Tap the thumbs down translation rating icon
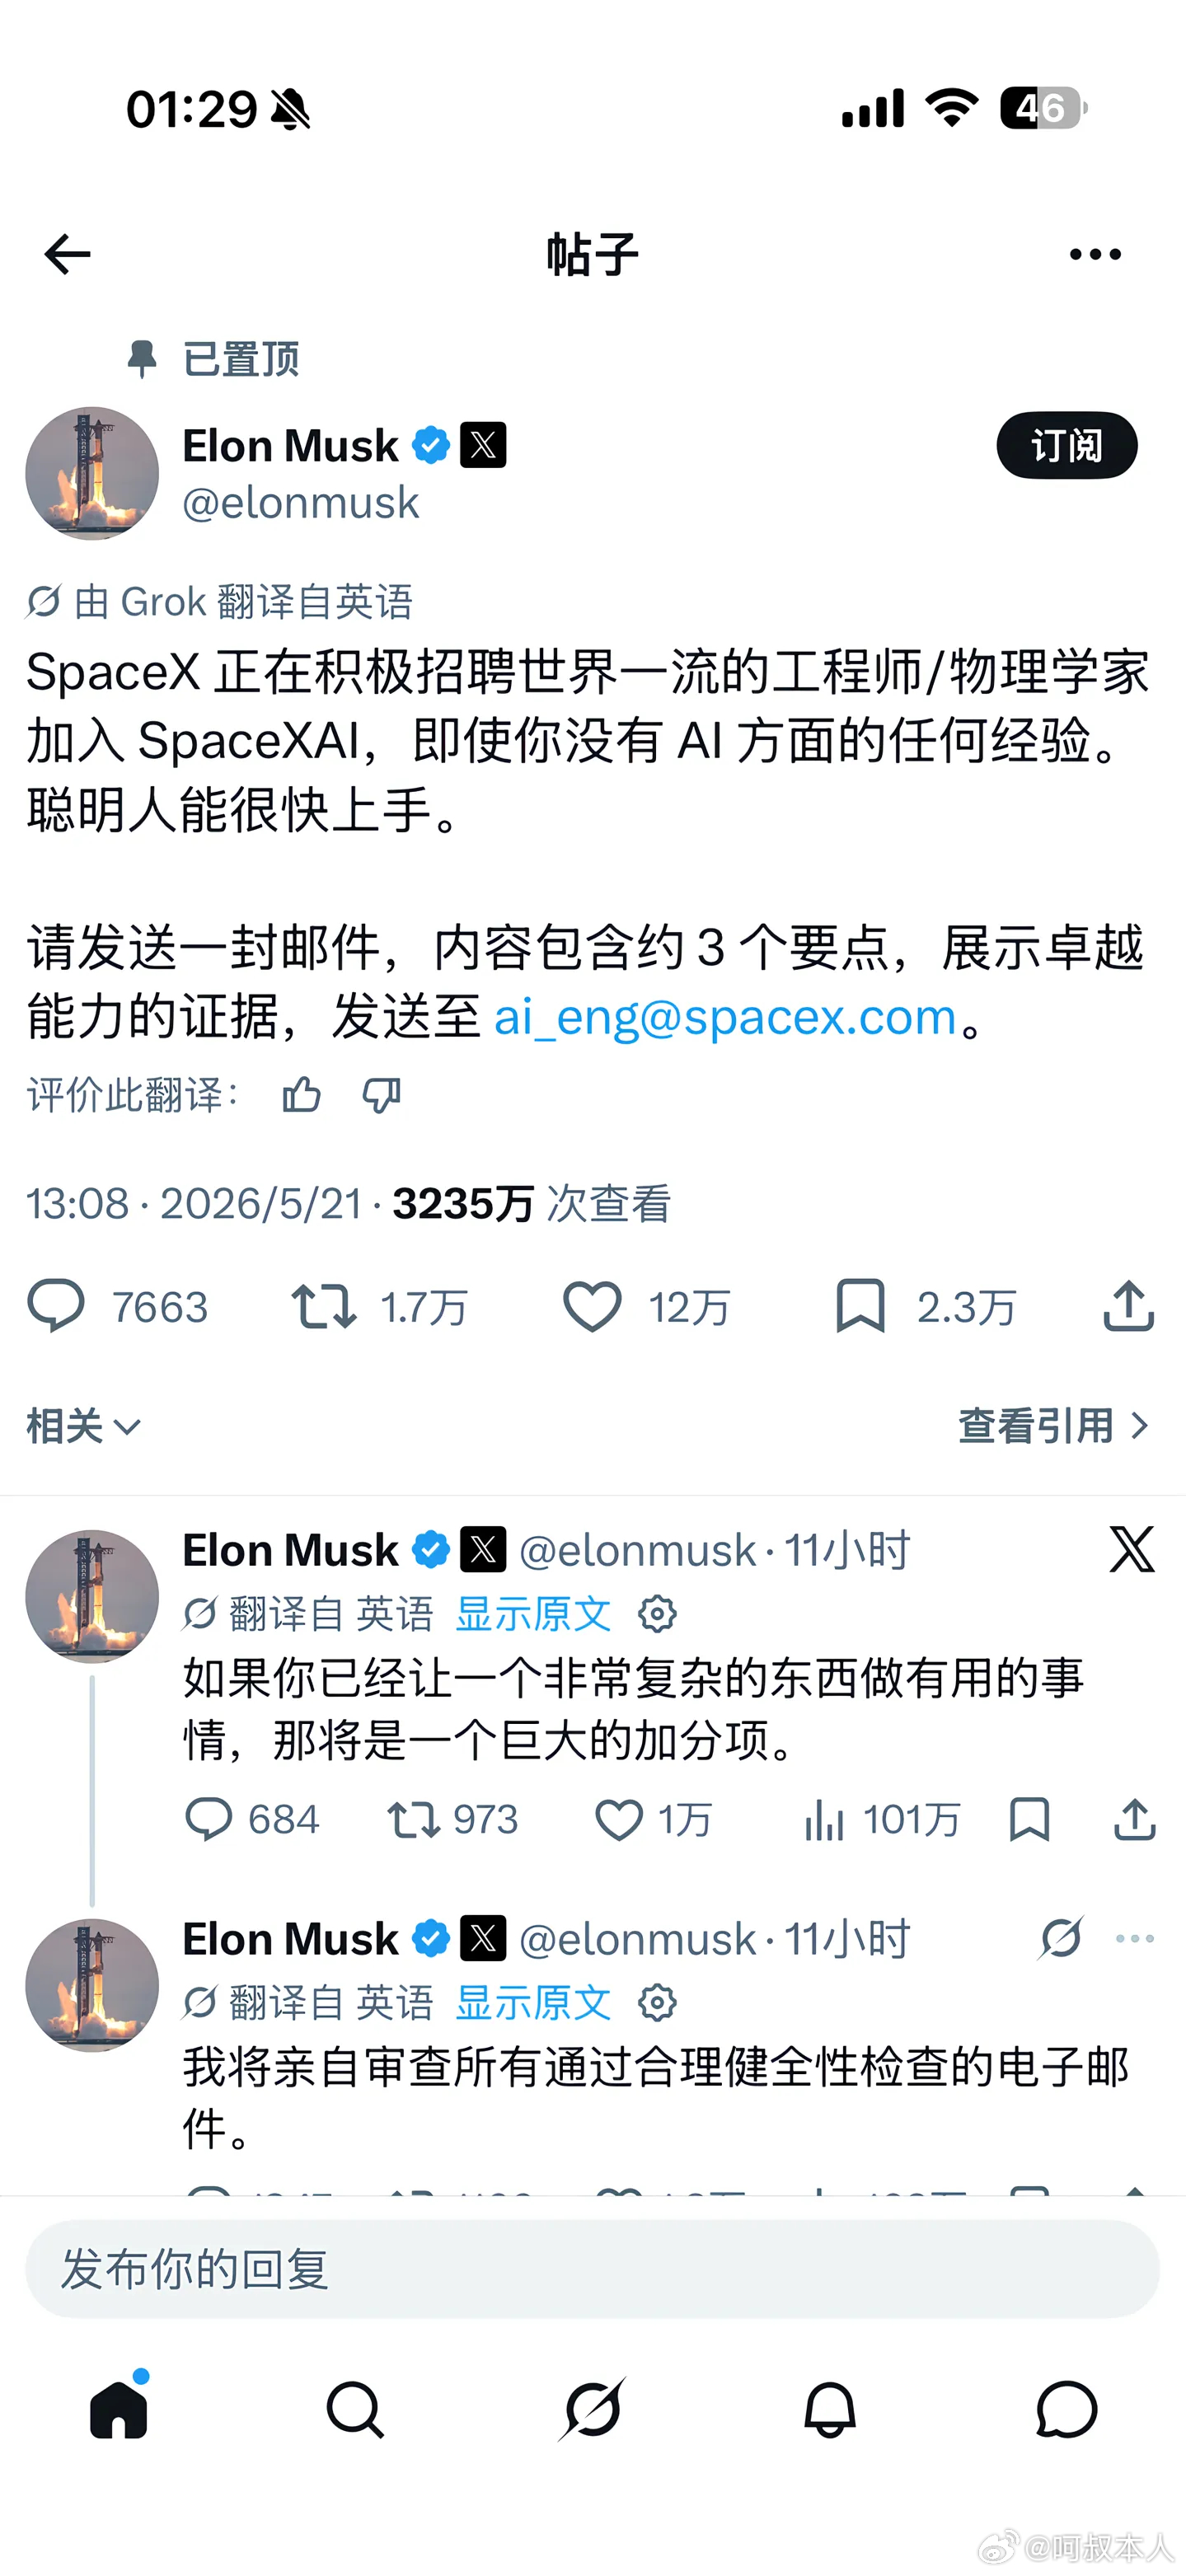 tap(381, 1095)
